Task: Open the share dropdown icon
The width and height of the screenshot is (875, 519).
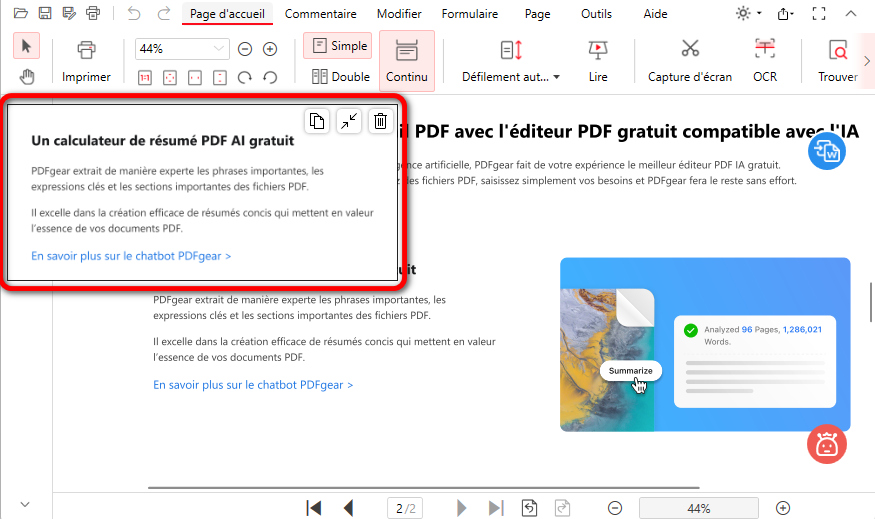Action: [786, 14]
